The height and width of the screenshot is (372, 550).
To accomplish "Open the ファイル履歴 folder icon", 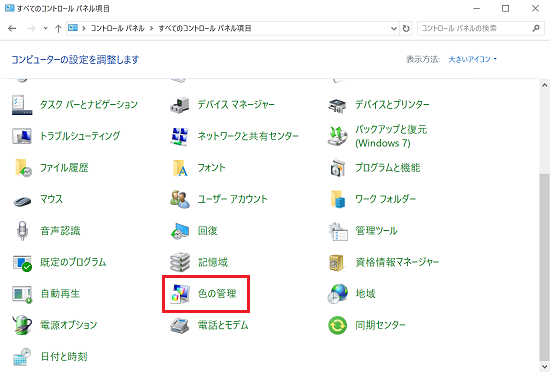I will (x=23, y=168).
